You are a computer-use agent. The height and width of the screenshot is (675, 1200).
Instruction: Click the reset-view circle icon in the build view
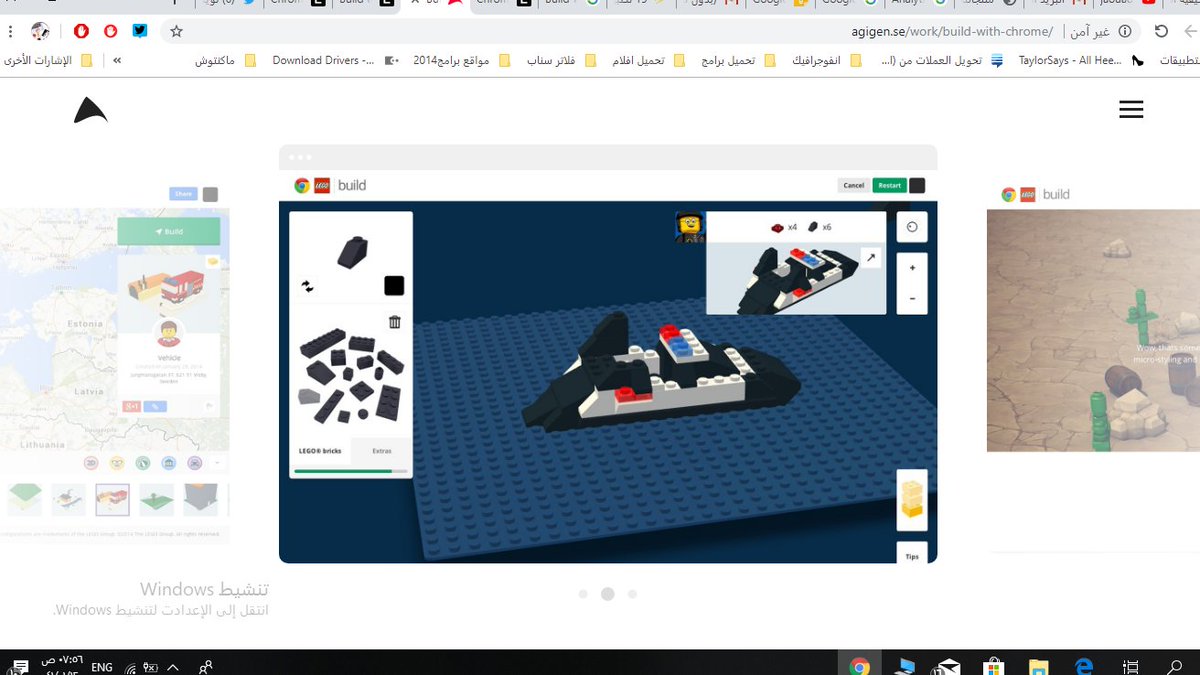[x=912, y=227]
